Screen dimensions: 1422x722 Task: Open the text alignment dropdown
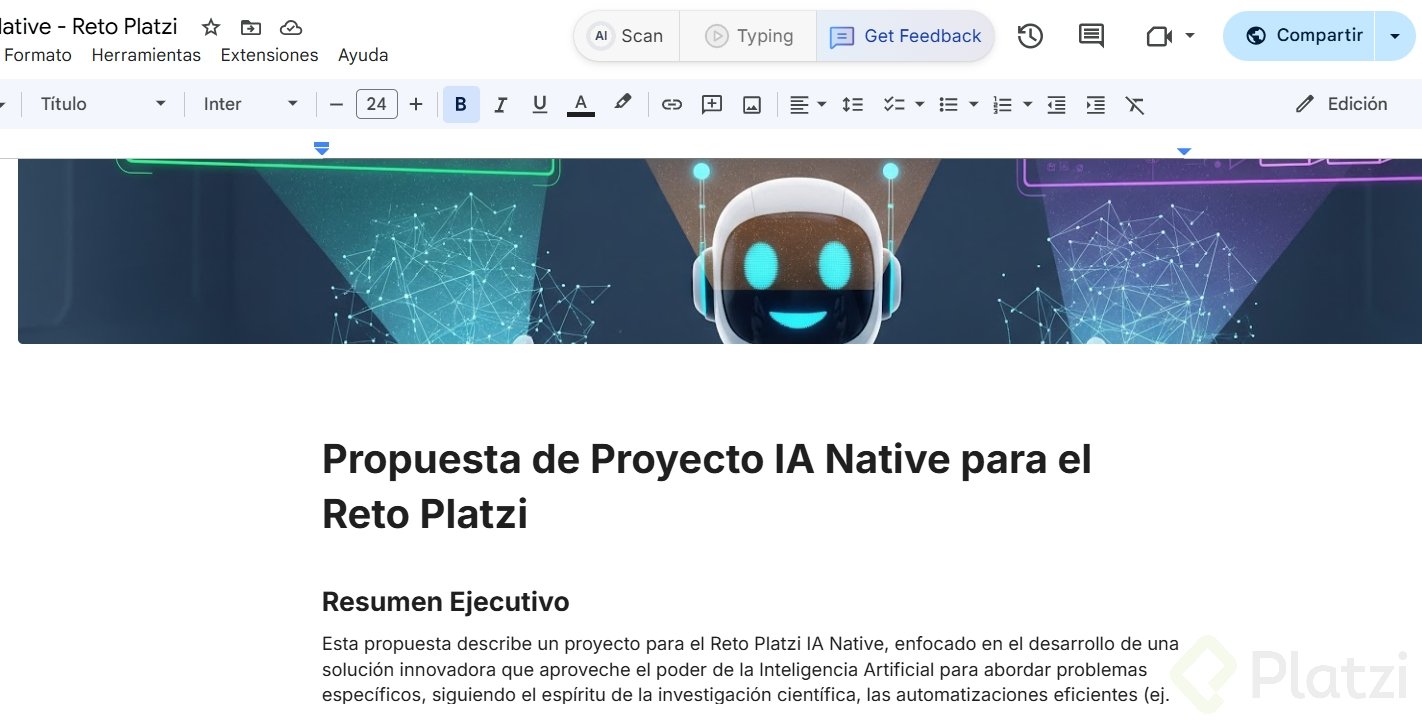click(808, 104)
